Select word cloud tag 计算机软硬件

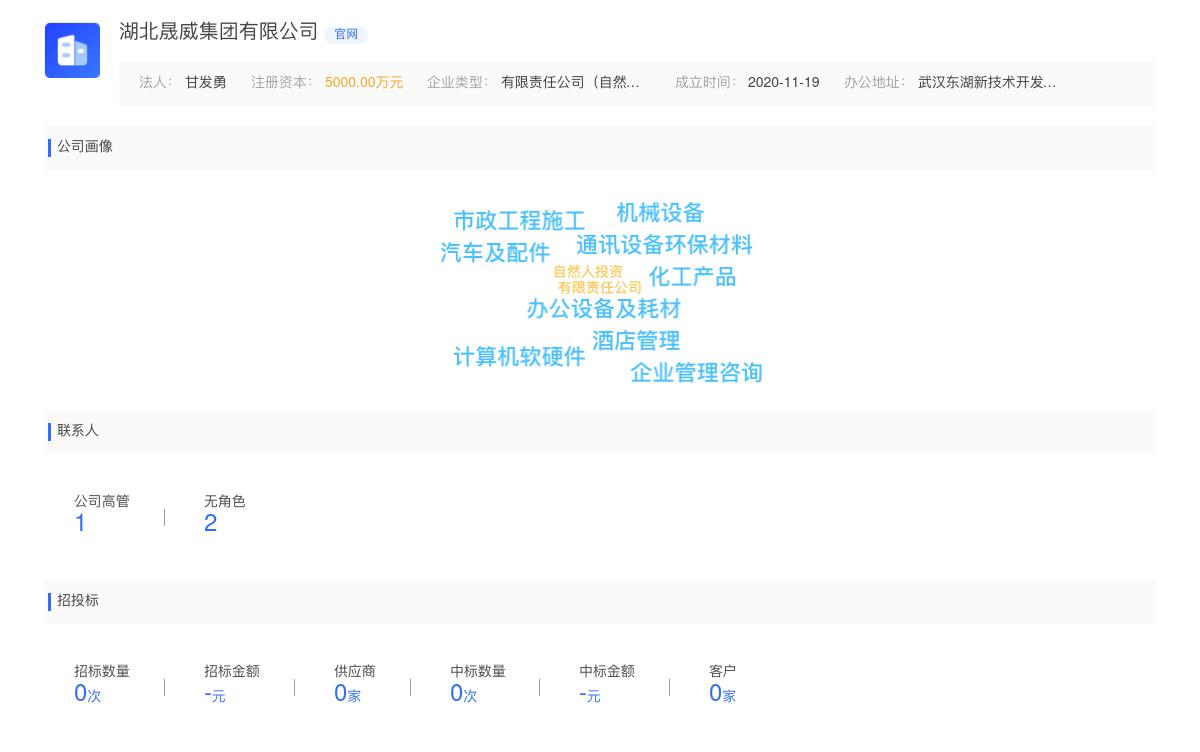tap(519, 357)
